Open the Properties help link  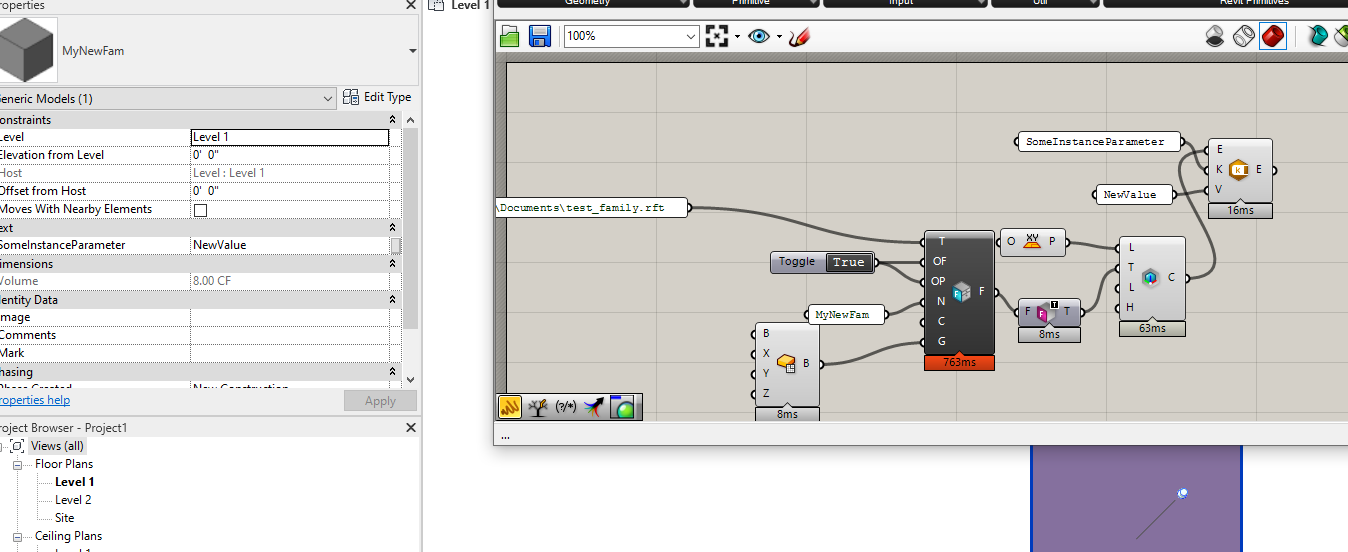33,400
